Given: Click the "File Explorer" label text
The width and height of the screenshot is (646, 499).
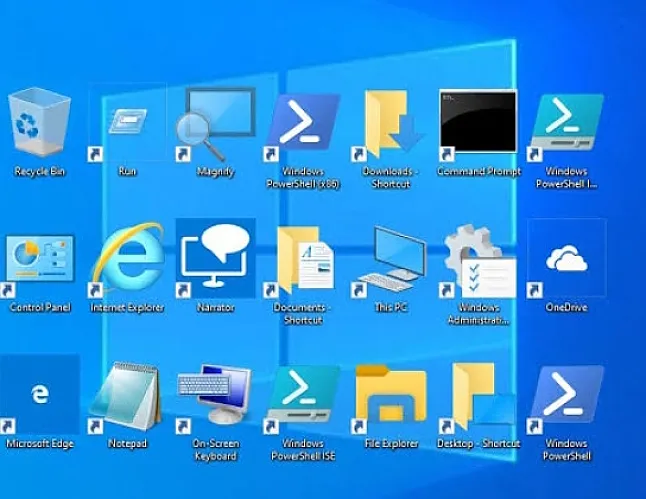Looking at the screenshot, I should [391, 443].
